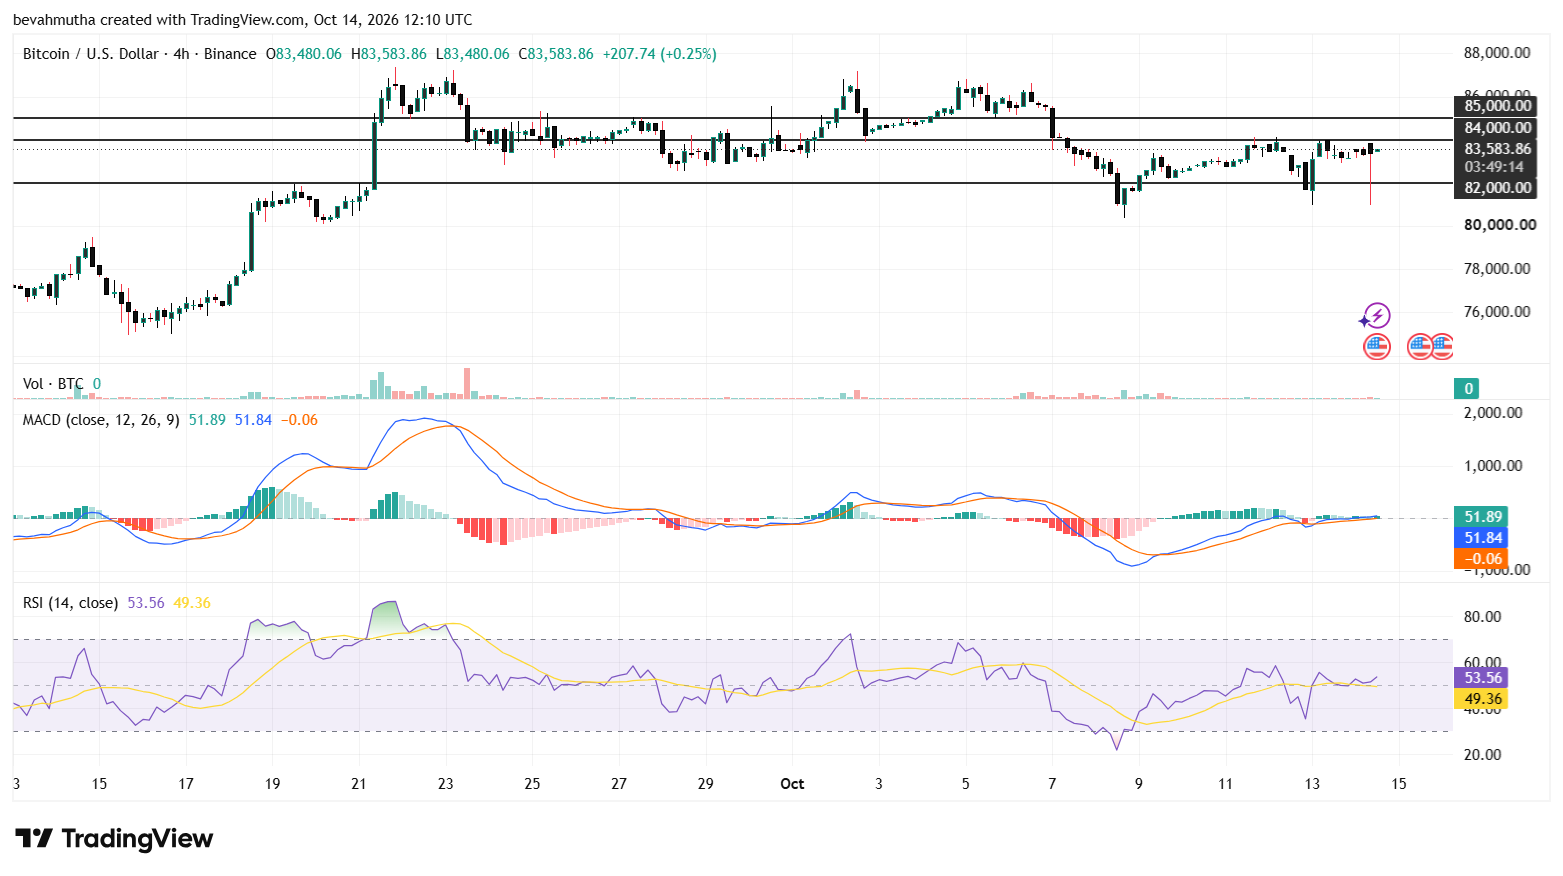
Task: Click the MACD legend value 51.84
Action: pos(253,420)
